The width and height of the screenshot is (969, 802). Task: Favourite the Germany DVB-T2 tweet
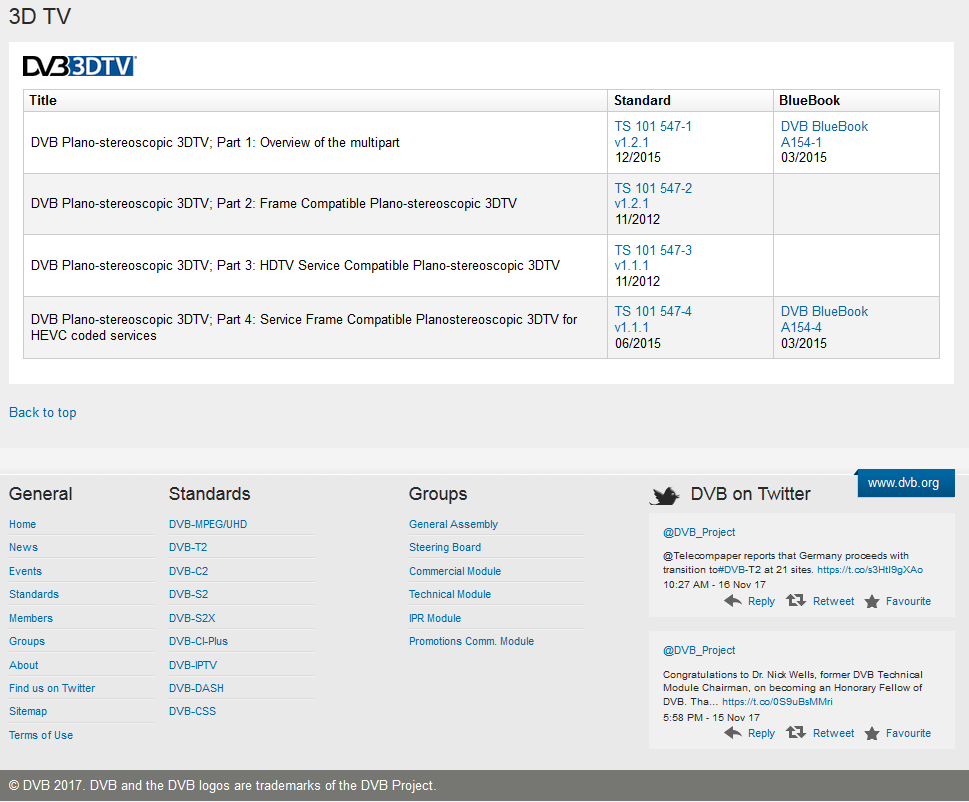[x=898, y=601]
